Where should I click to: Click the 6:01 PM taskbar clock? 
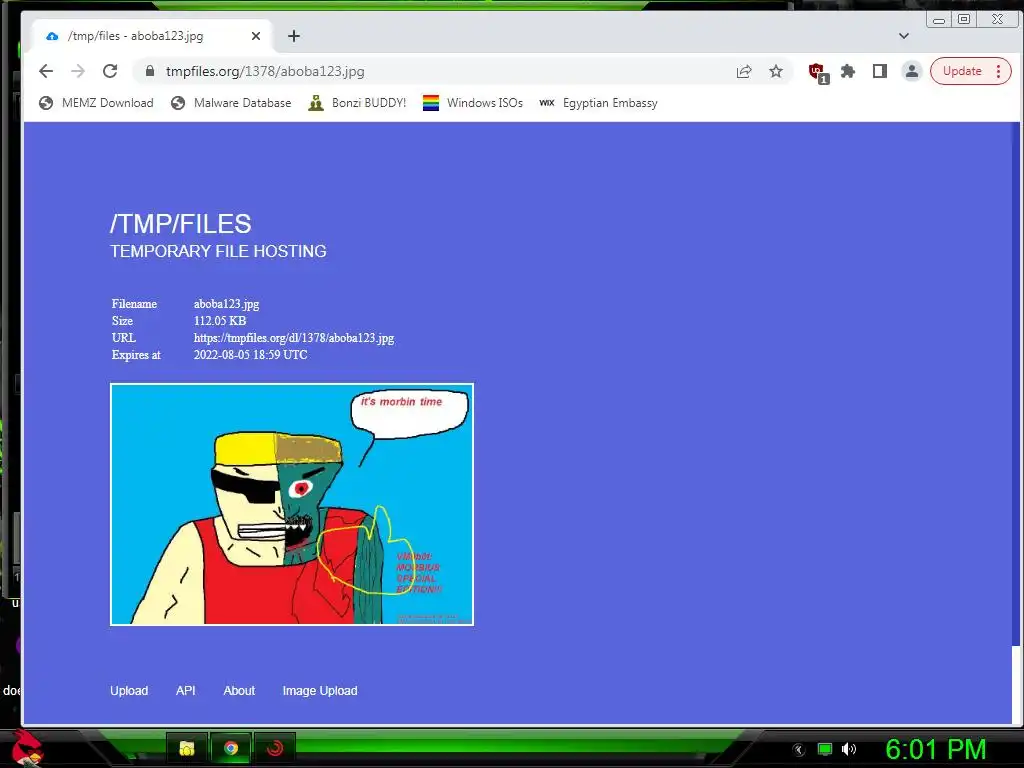click(x=936, y=750)
